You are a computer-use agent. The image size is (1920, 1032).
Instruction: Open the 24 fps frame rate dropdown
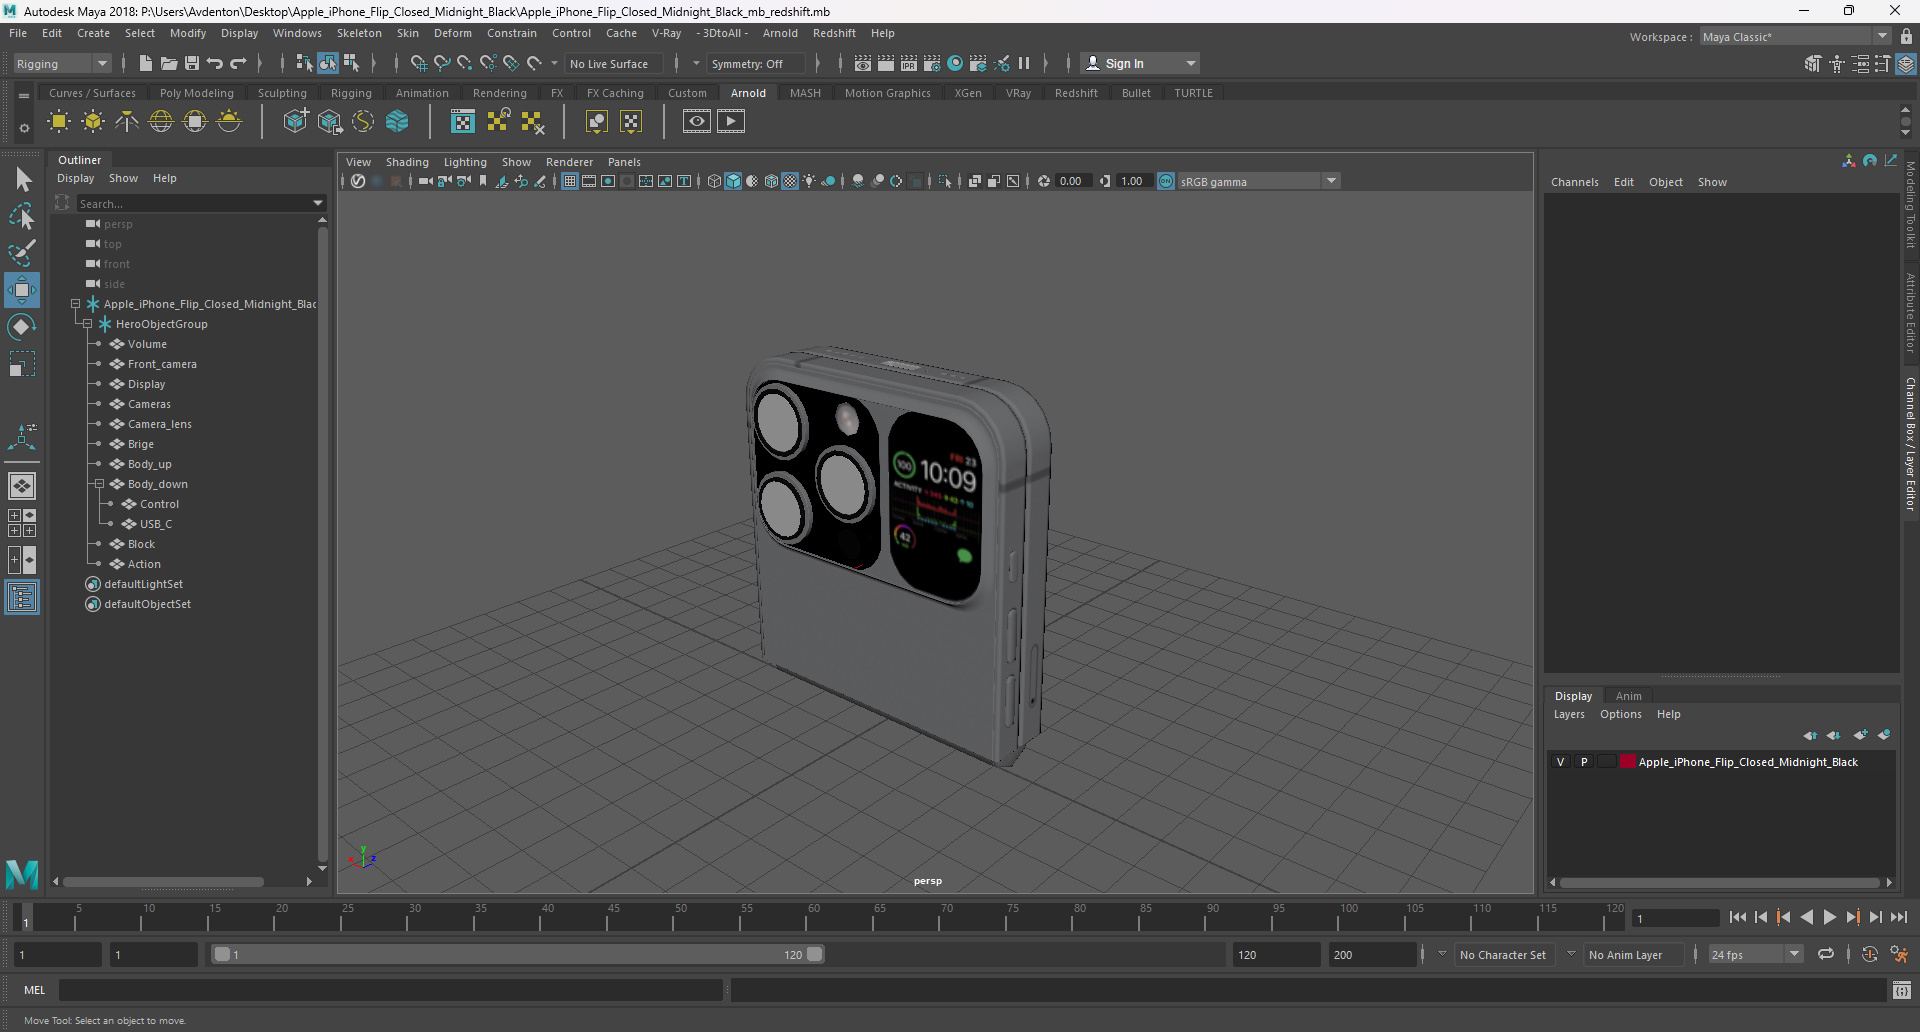pos(1755,954)
